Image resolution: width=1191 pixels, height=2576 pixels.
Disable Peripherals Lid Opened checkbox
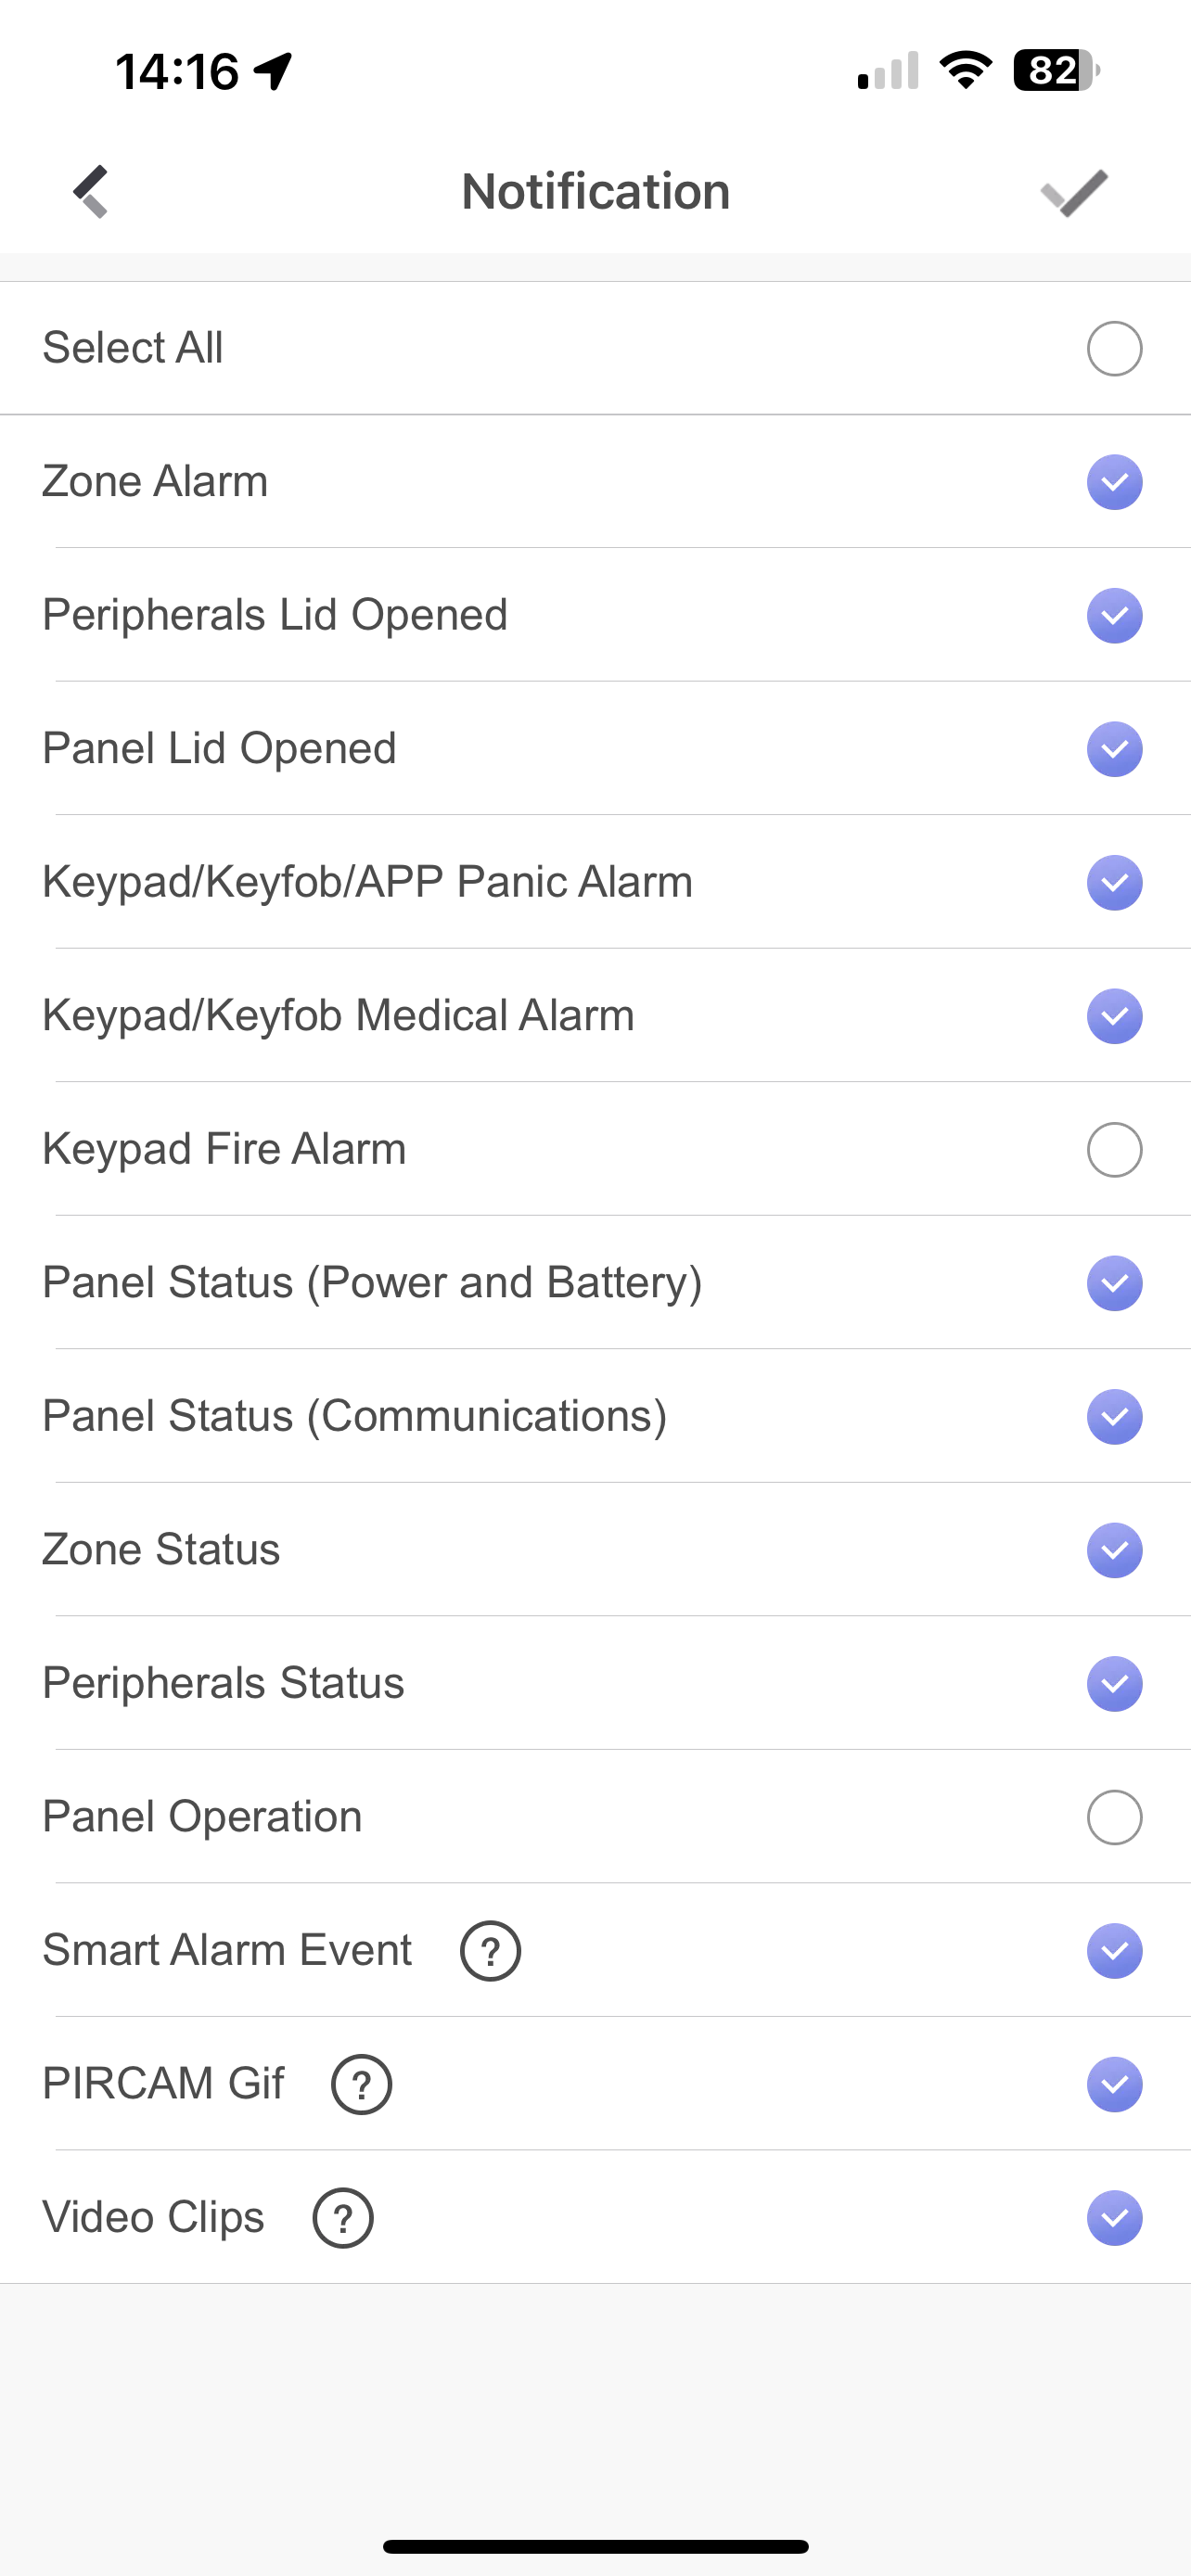tap(1114, 615)
